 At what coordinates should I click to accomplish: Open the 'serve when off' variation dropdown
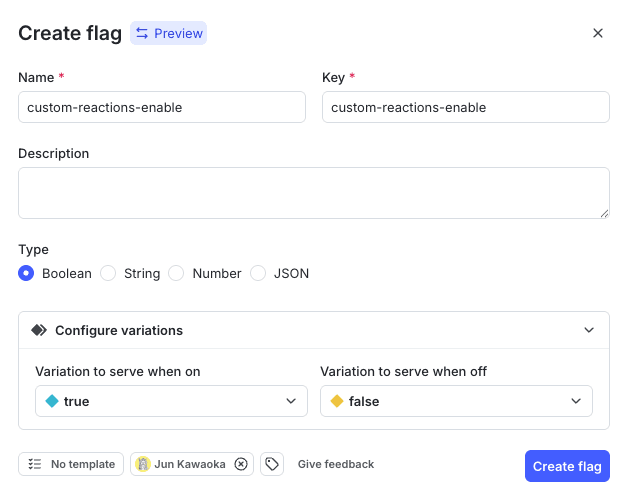pos(456,401)
